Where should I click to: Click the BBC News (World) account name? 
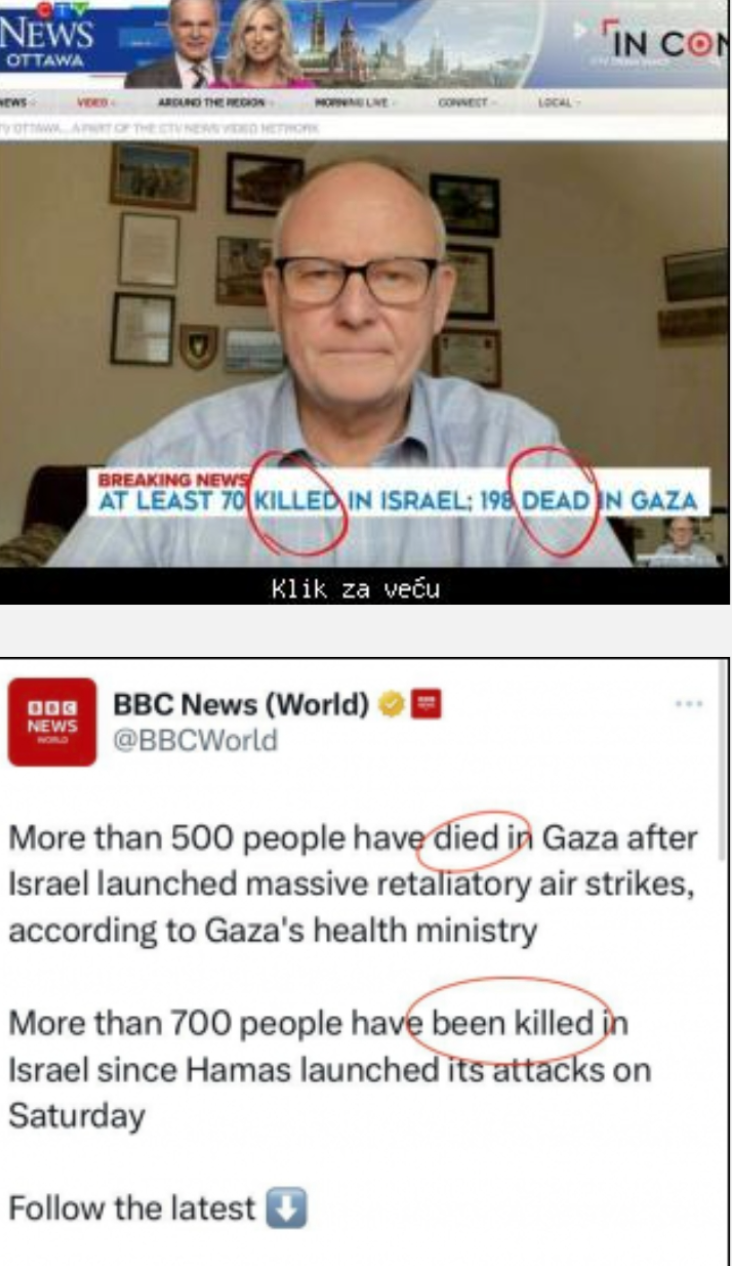coord(241,705)
